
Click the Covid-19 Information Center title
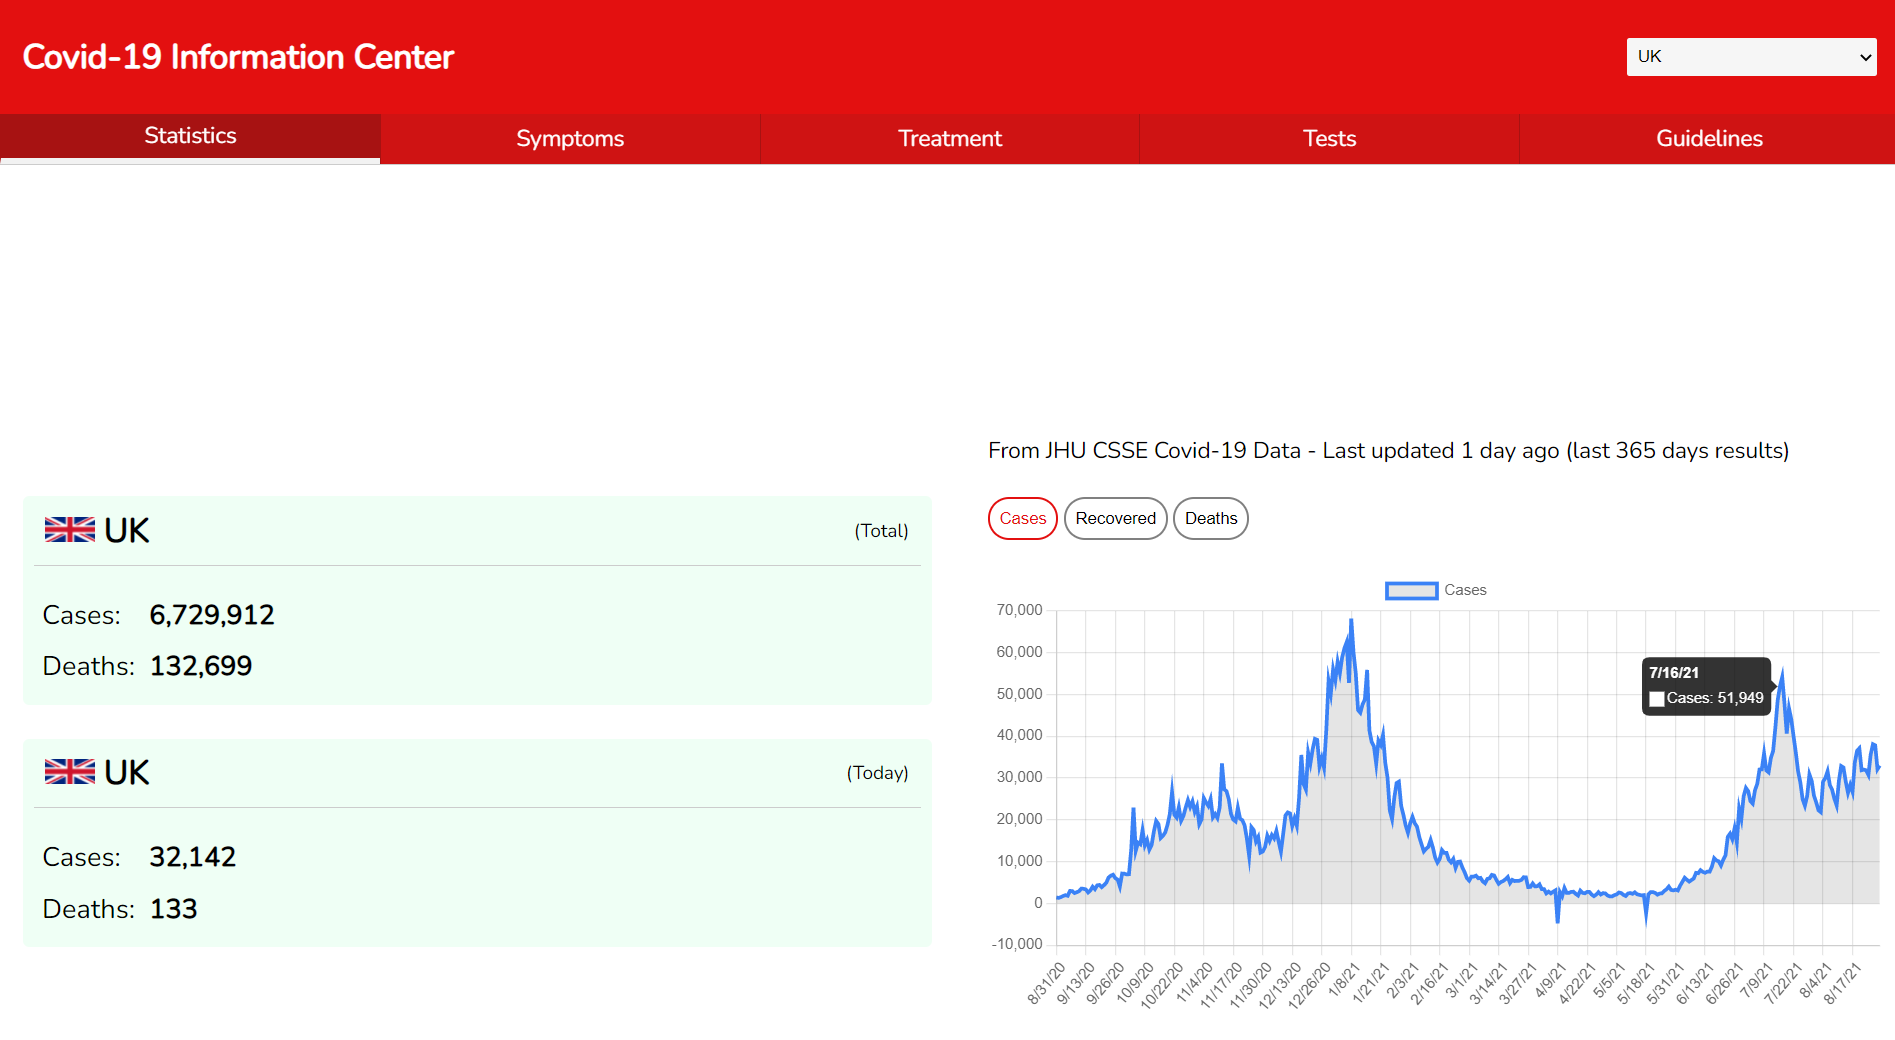pos(238,57)
